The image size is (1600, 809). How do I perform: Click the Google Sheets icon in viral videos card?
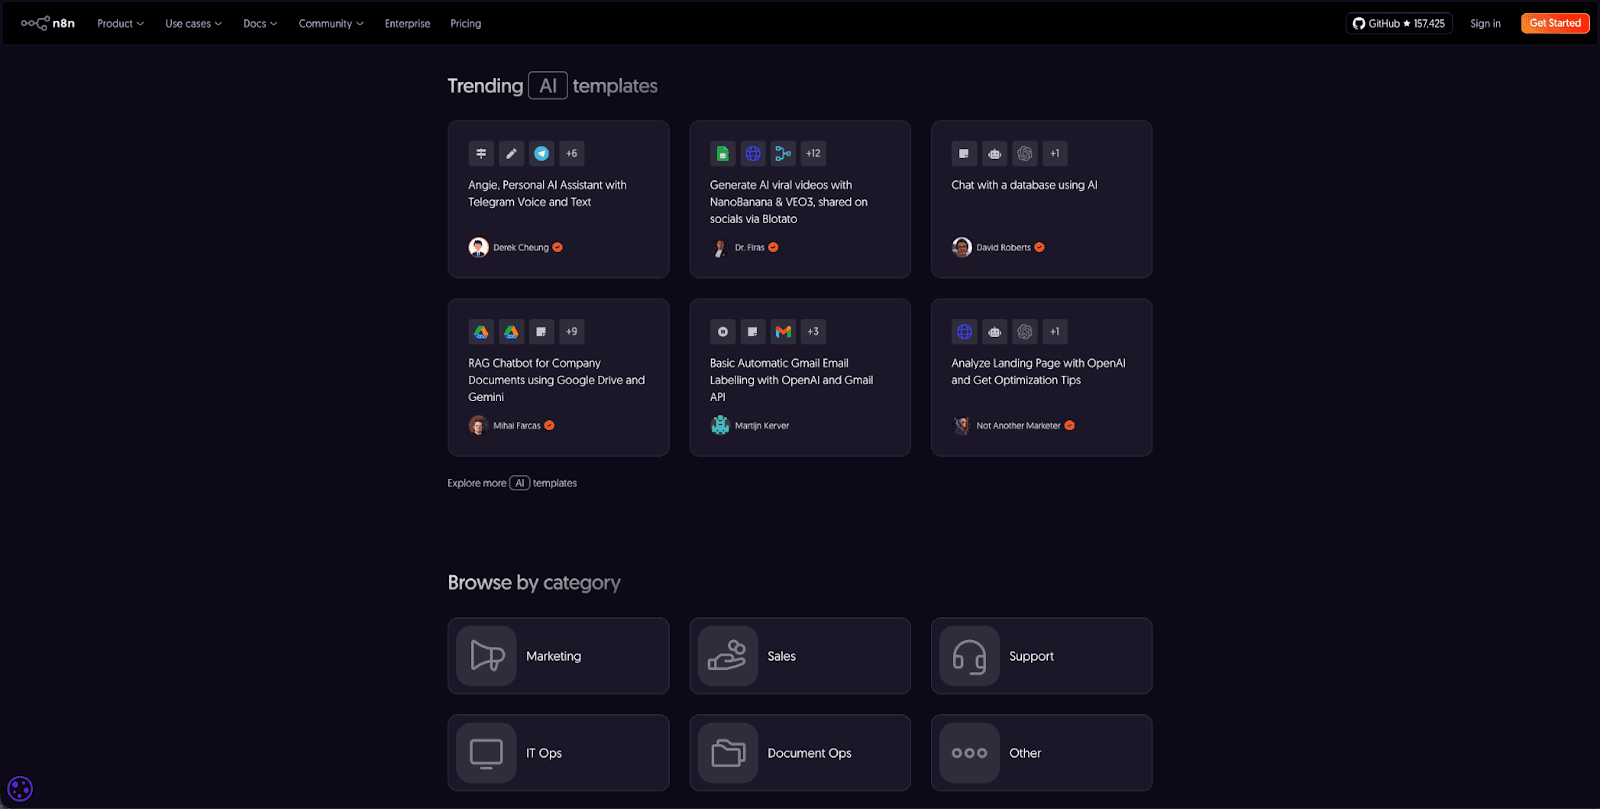click(723, 153)
